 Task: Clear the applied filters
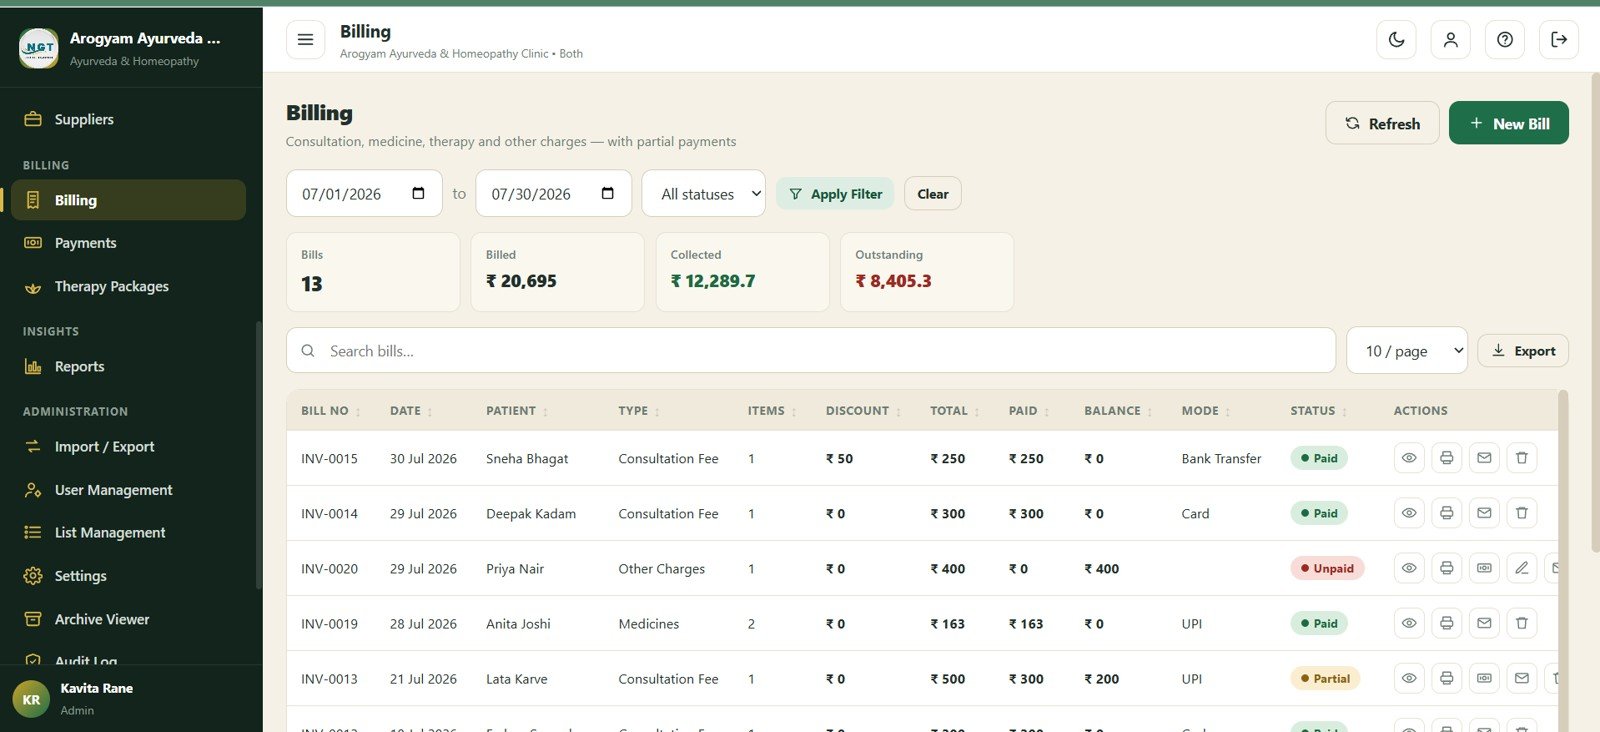pos(933,194)
